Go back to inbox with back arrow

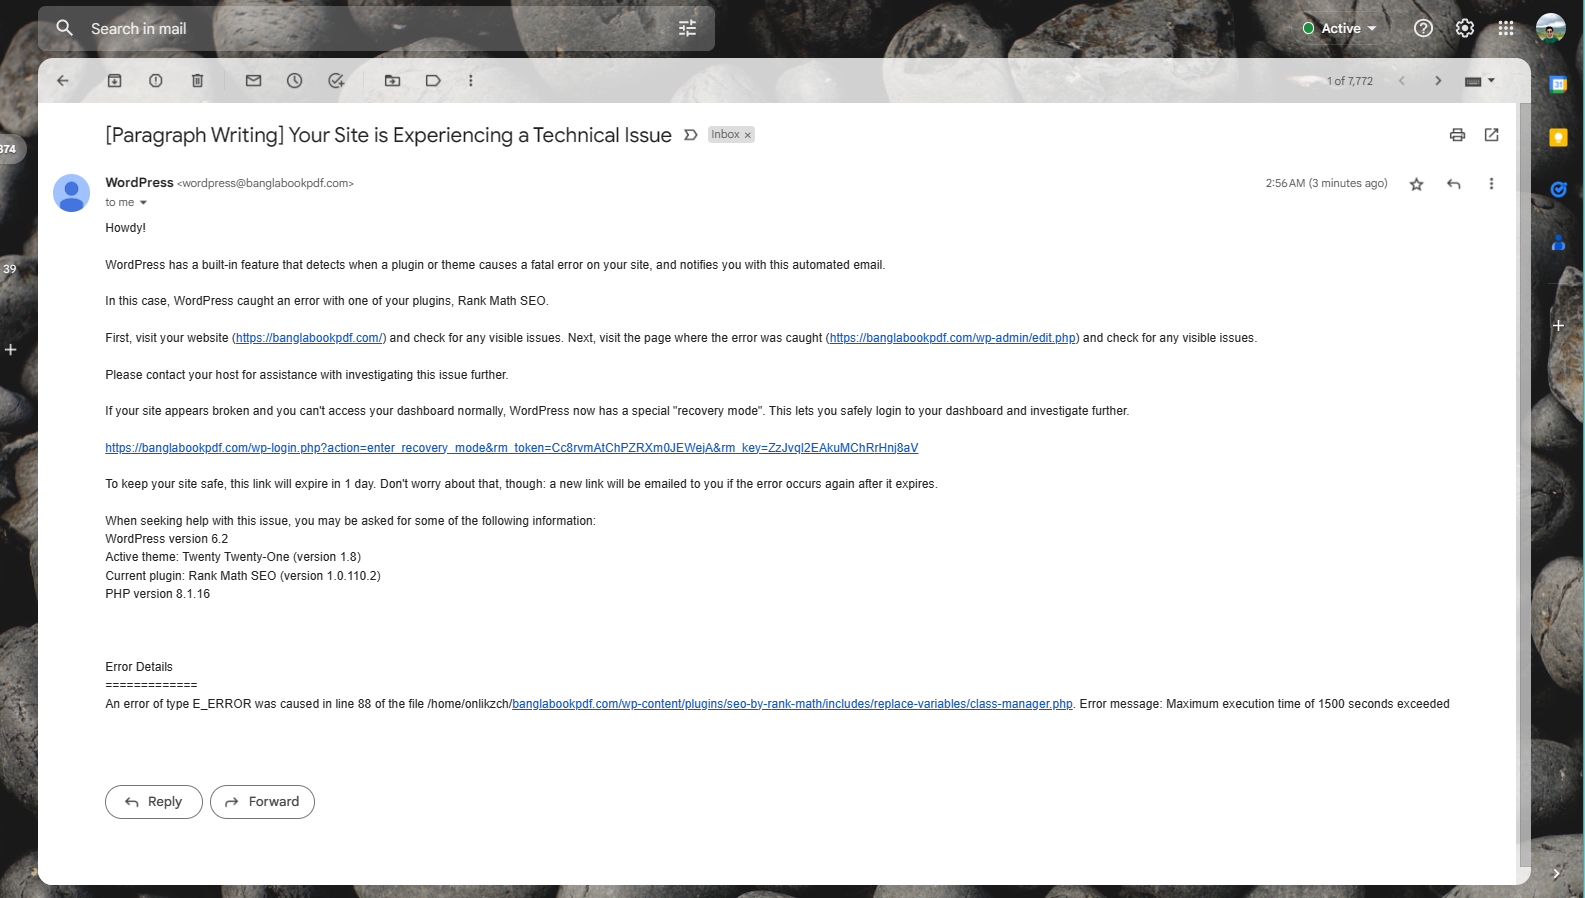tap(63, 81)
